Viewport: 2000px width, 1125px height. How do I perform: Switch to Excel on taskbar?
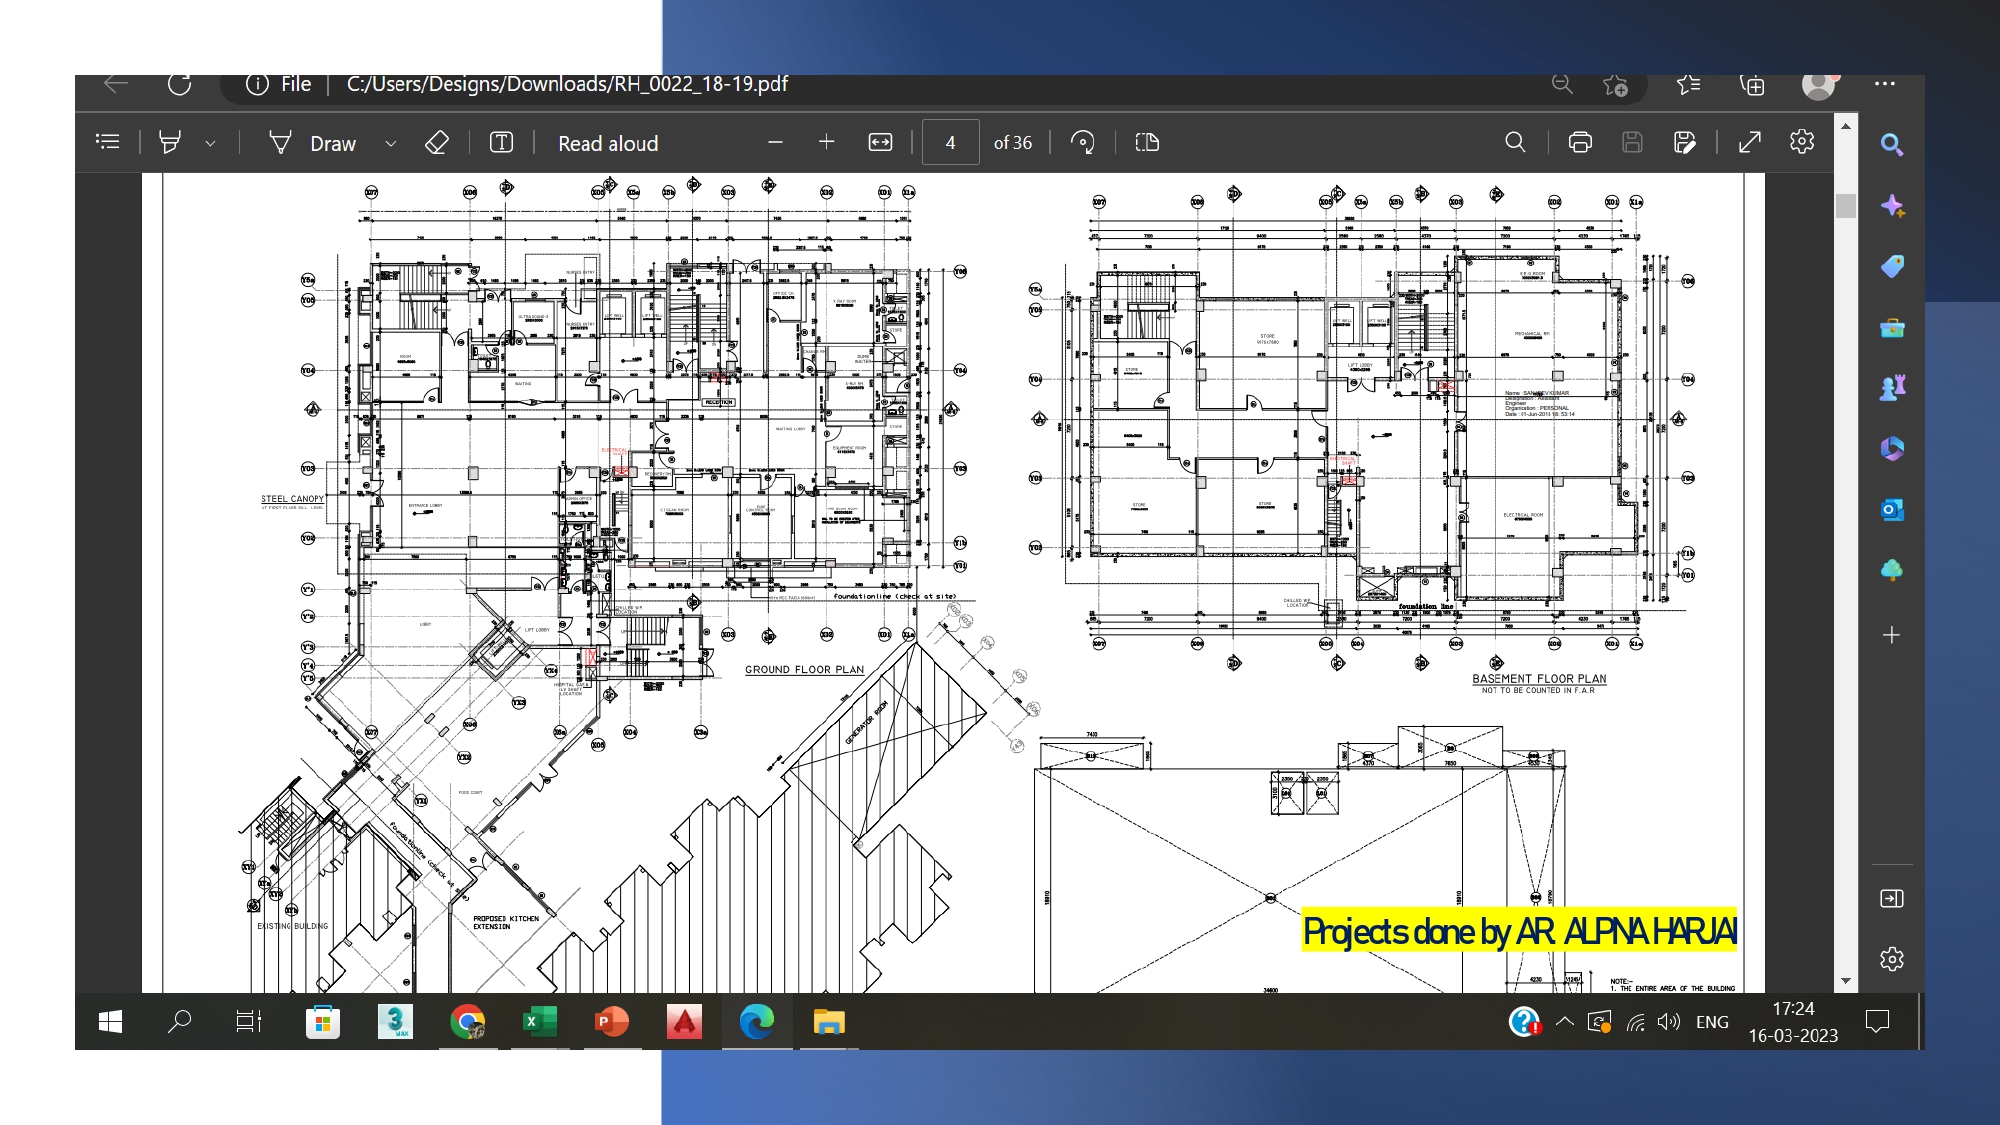[539, 1022]
